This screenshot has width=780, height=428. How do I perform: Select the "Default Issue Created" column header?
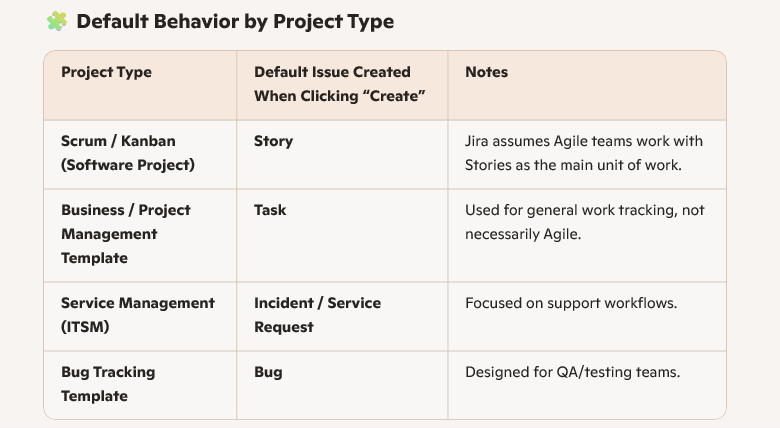pyautogui.click(x=332, y=72)
